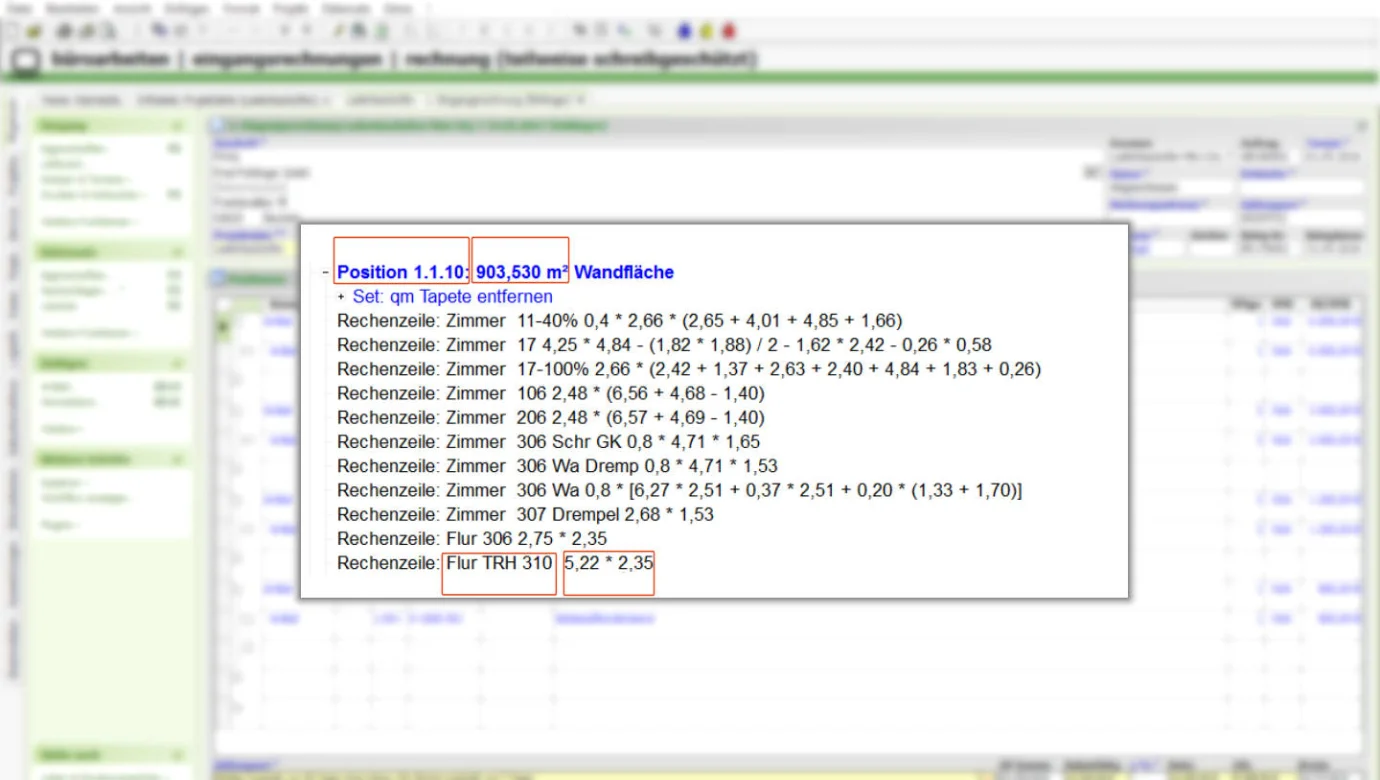
Task: Select the Zimmer 307 Drempel calculation row
Action: click(525, 514)
